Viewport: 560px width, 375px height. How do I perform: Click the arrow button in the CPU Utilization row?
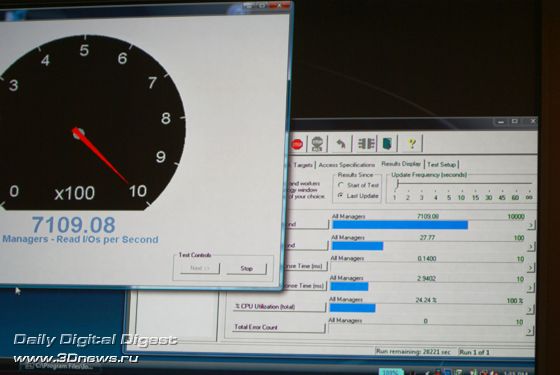530,309
